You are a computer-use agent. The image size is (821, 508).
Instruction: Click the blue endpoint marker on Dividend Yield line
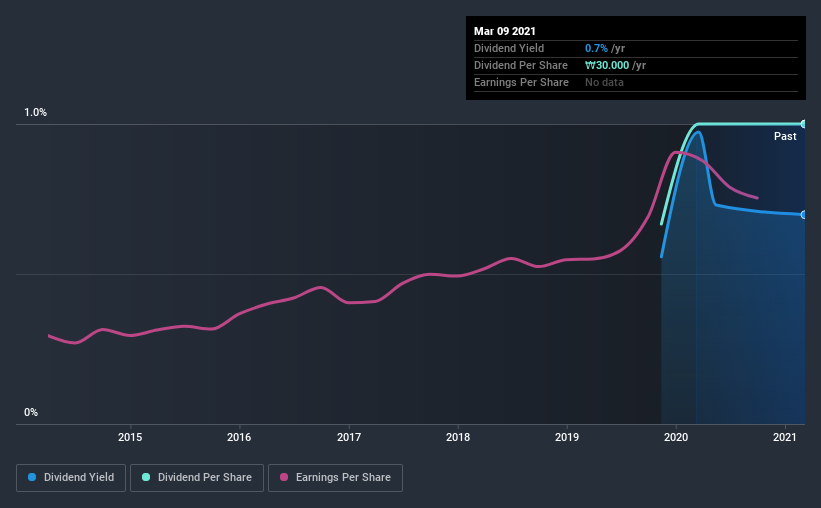pyautogui.click(x=803, y=215)
